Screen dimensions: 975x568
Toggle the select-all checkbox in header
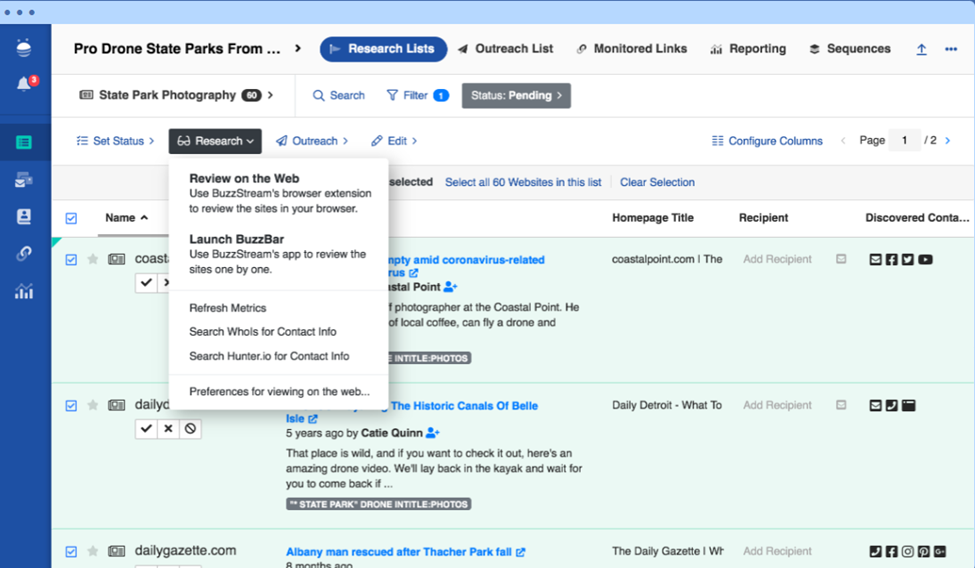tap(71, 218)
